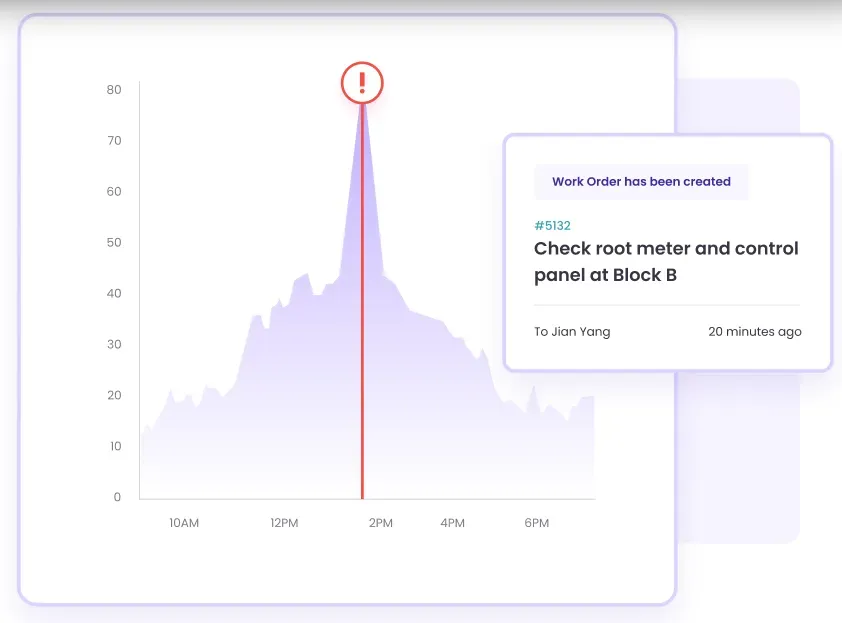Select the 50 y-axis label
The height and width of the screenshot is (623, 842).
(x=114, y=243)
